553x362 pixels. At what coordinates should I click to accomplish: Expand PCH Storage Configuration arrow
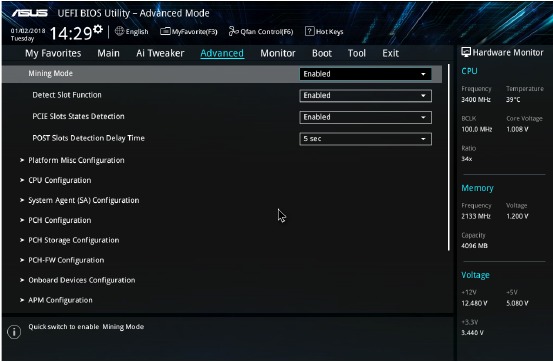click(22, 240)
